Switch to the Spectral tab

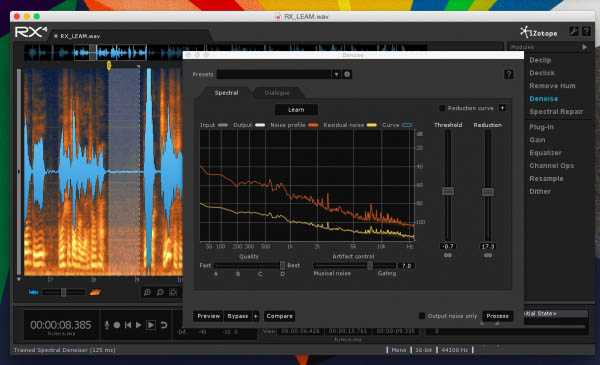(226, 93)
